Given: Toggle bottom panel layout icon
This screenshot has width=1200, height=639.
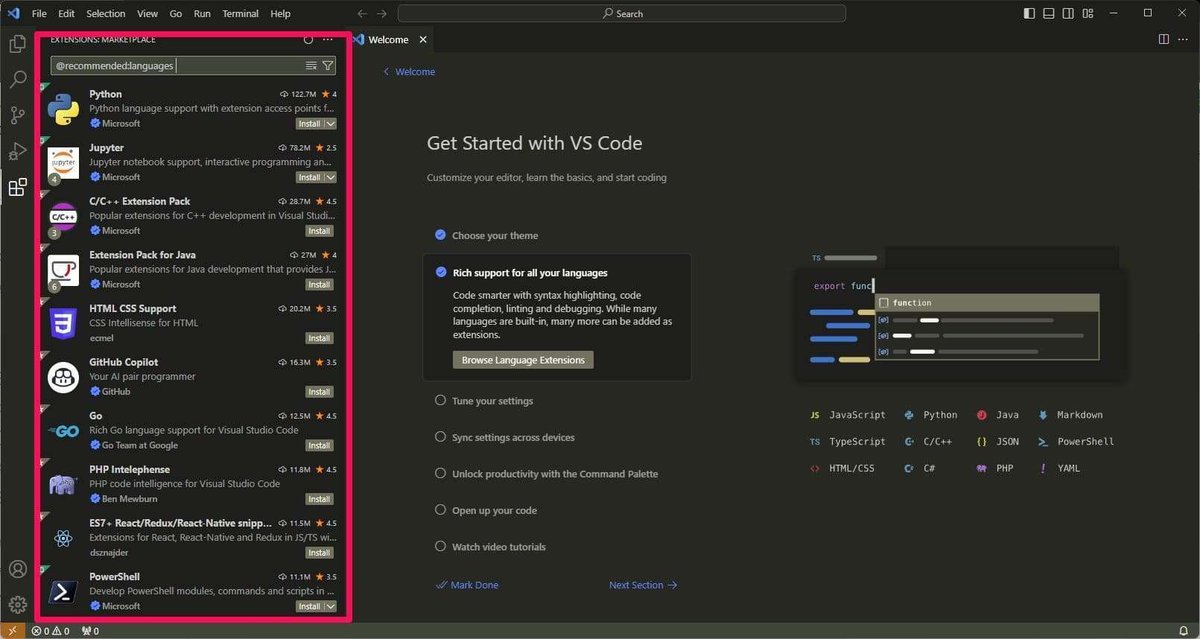Looking at the screenshot, I should pyautogui.click(x=1049, y=13).
